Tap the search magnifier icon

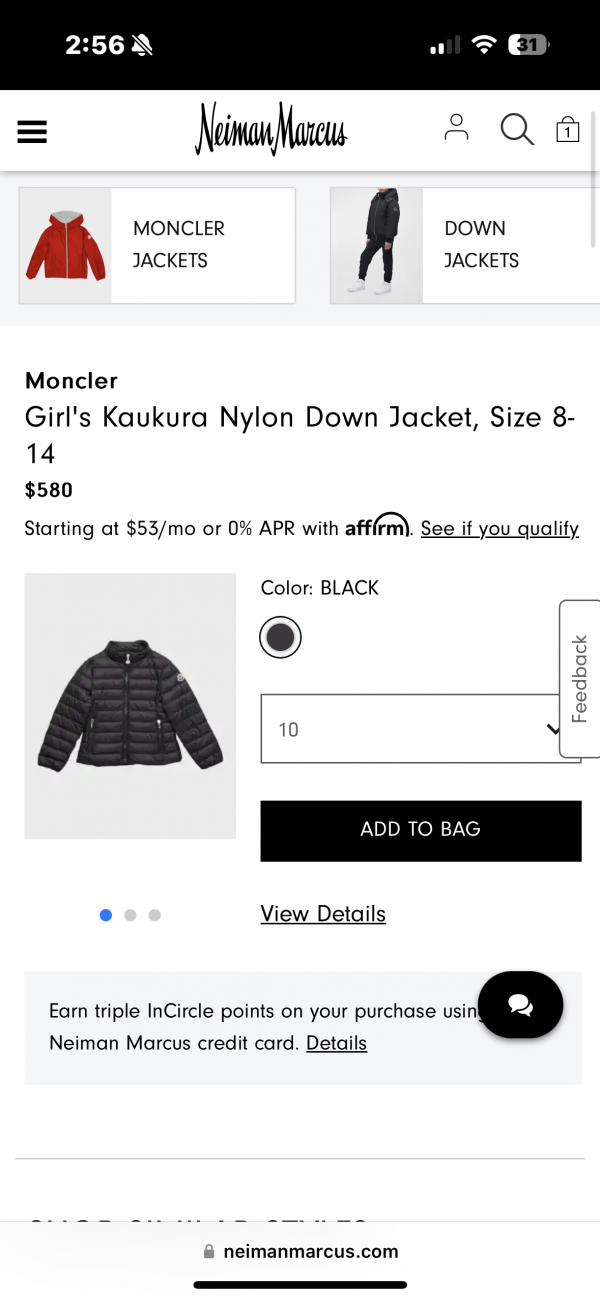coord(516,129)
